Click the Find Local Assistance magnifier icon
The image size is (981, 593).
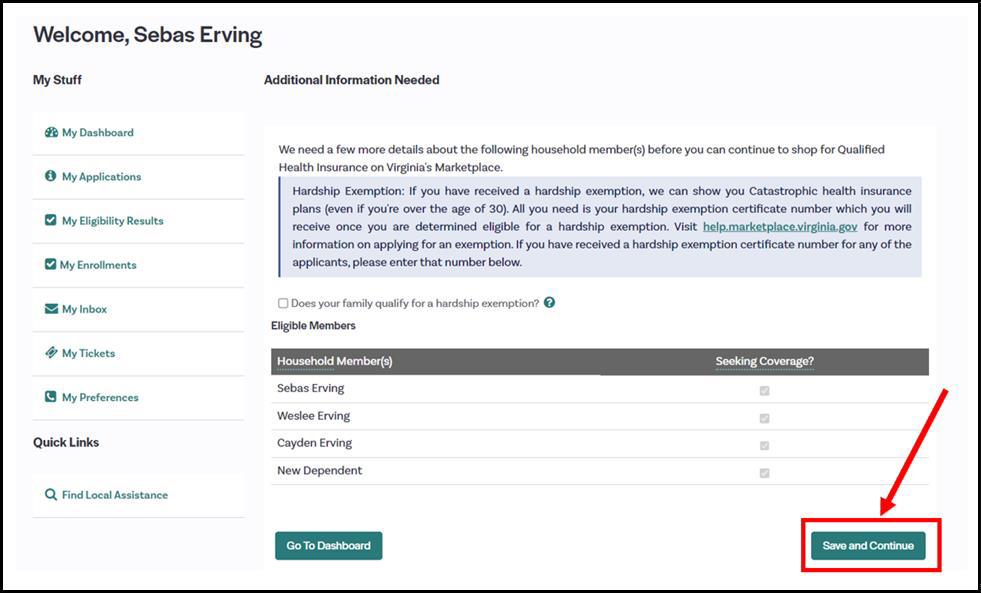tap(51, 495)
